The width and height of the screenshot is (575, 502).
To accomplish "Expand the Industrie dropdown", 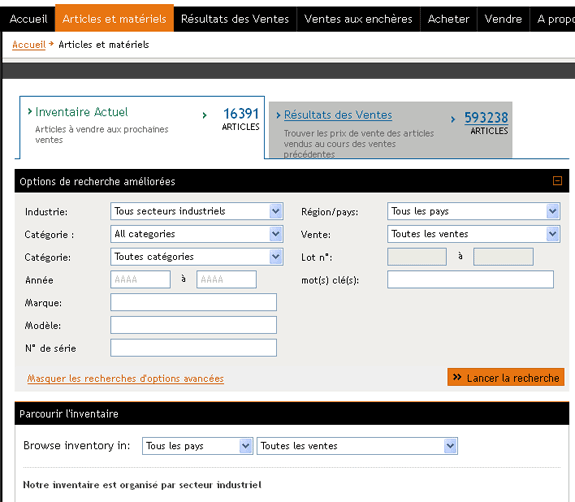I will (197, 211).
